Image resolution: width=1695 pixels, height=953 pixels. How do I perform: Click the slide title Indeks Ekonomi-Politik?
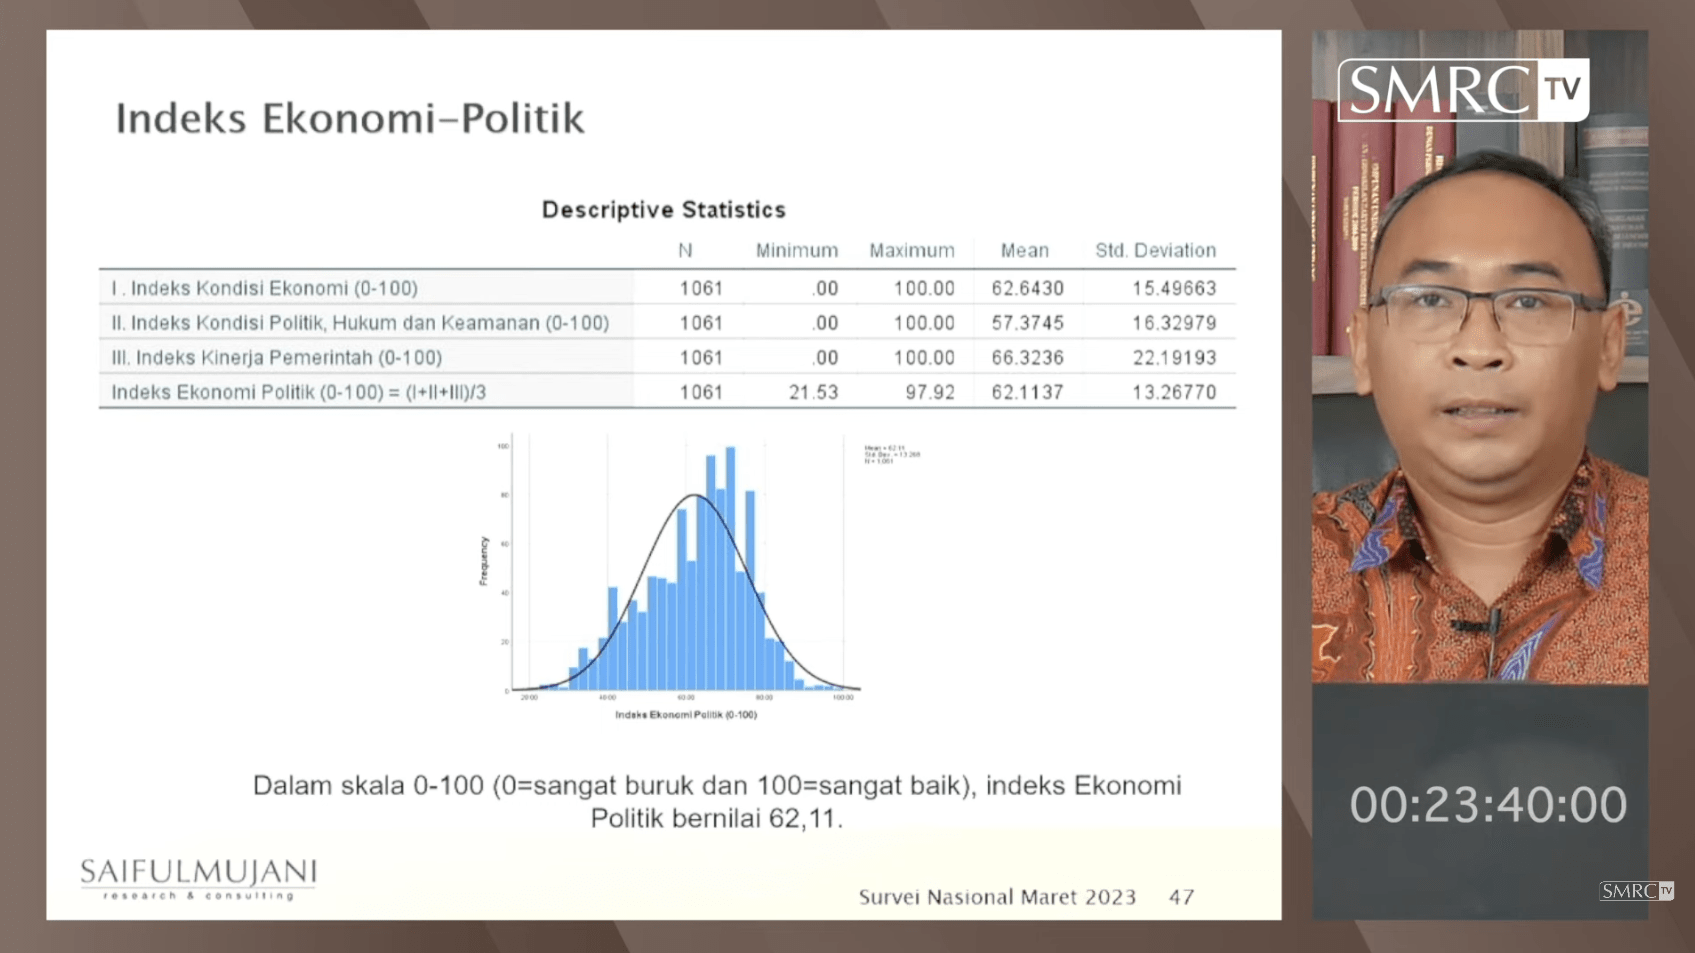click(x=349, y=118)
